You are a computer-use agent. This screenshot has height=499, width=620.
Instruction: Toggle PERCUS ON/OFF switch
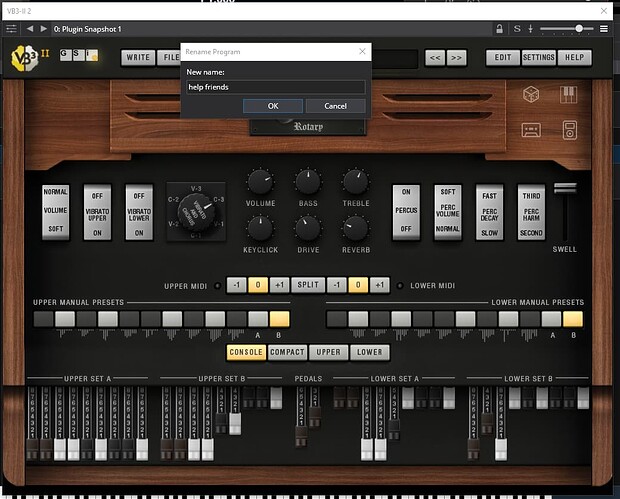(x=406, y=212)
